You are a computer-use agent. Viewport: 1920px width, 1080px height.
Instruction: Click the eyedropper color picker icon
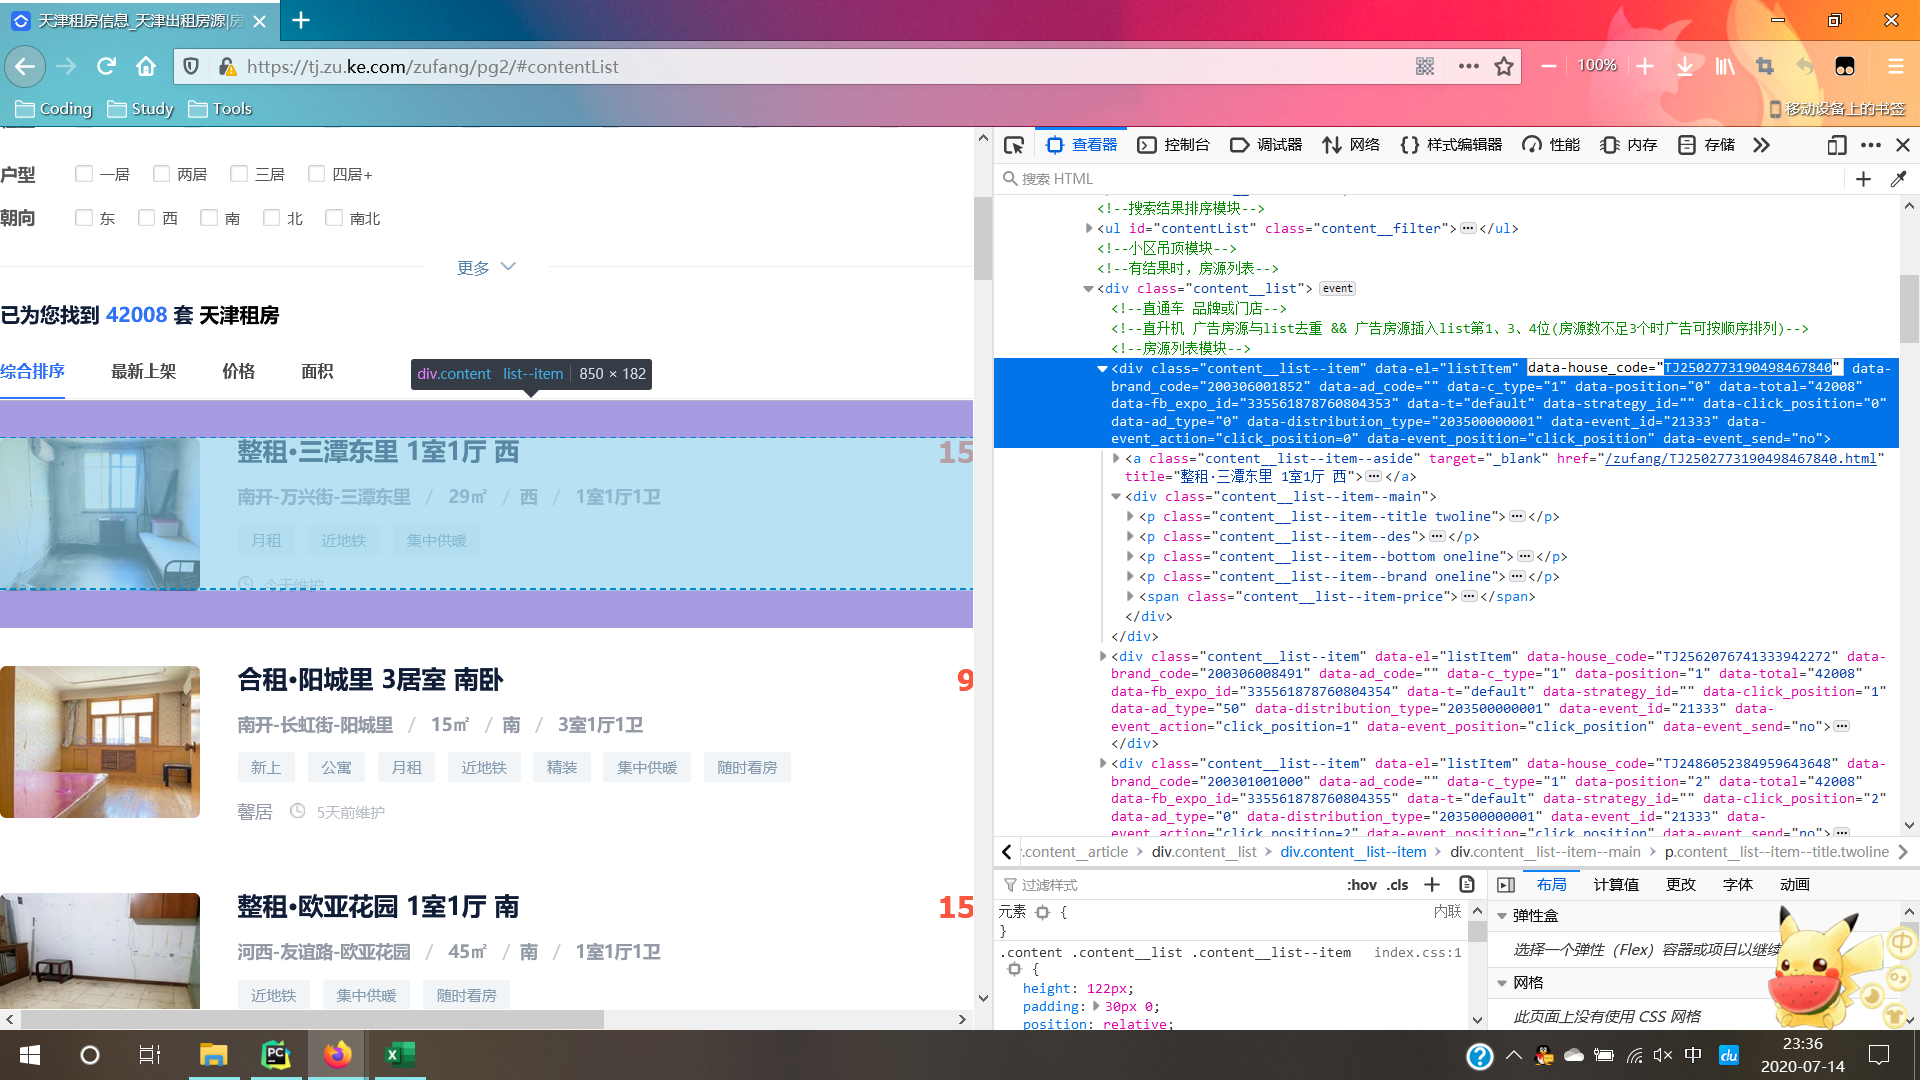[1898, 179]
